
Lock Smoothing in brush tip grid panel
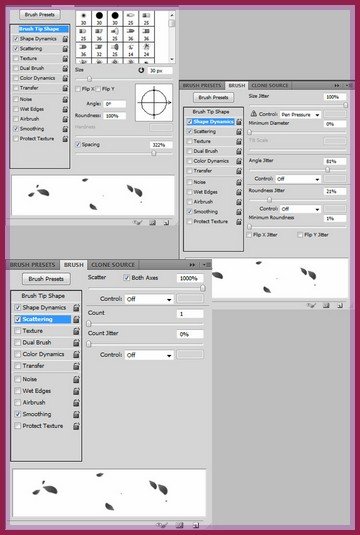[65, 129]
